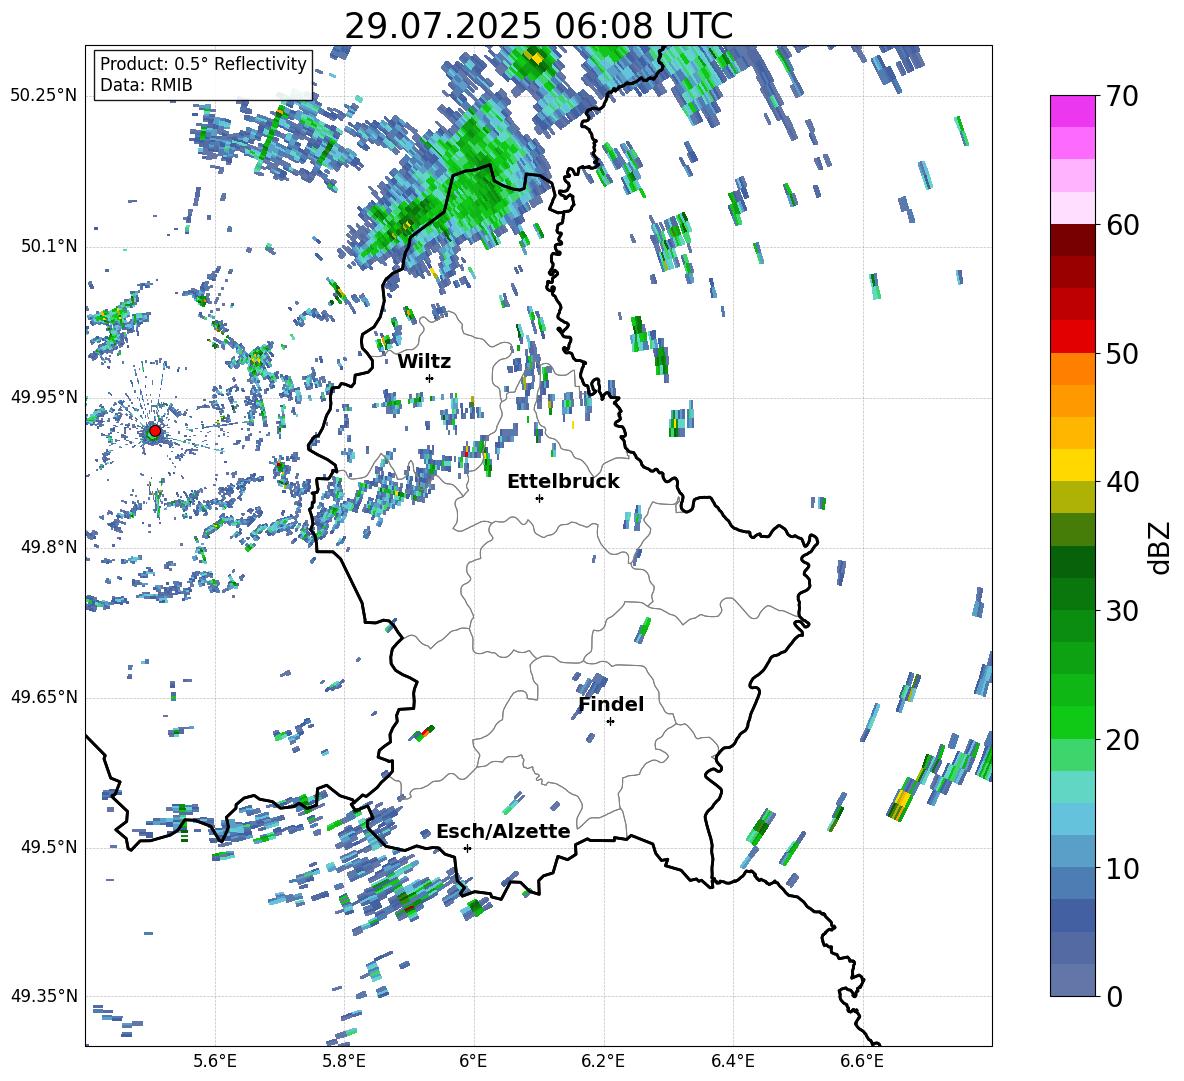Click the cross marker below Esch/Alzette
The width and height of the screenshot is (1184, 1081).
click(x=467, y=848)
